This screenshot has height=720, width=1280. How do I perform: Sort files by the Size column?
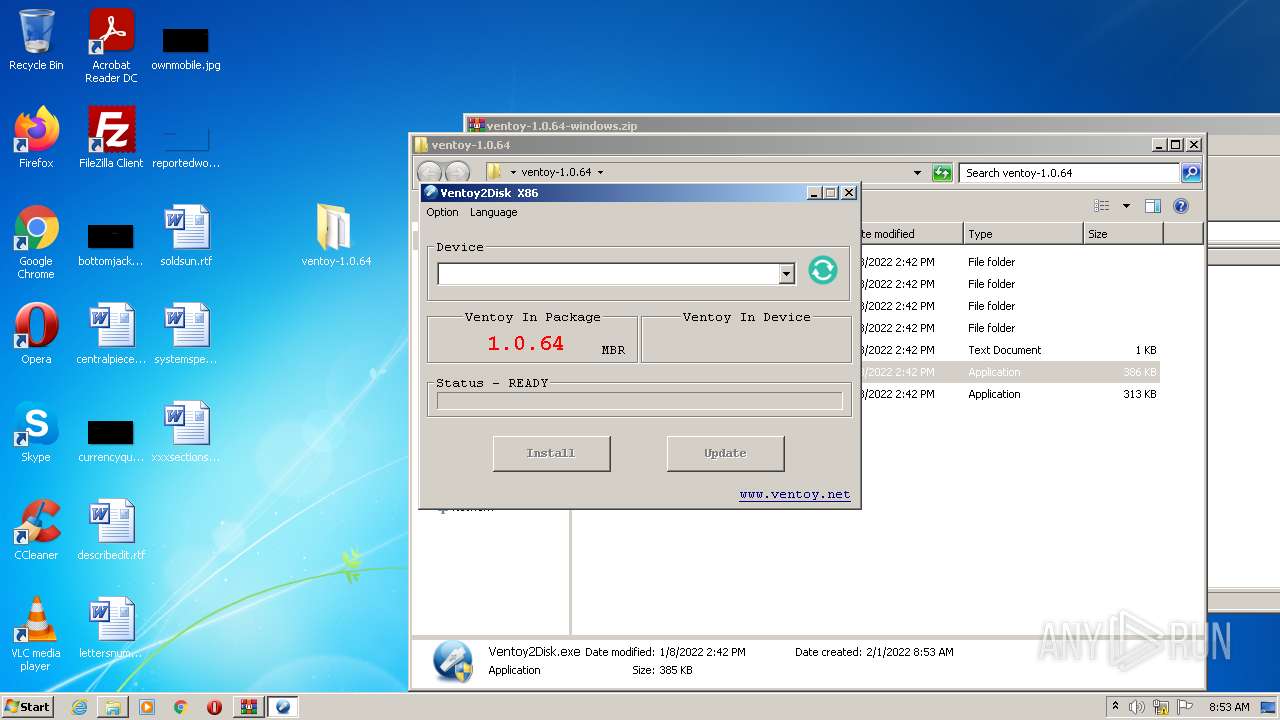(x=1123, y=234)
